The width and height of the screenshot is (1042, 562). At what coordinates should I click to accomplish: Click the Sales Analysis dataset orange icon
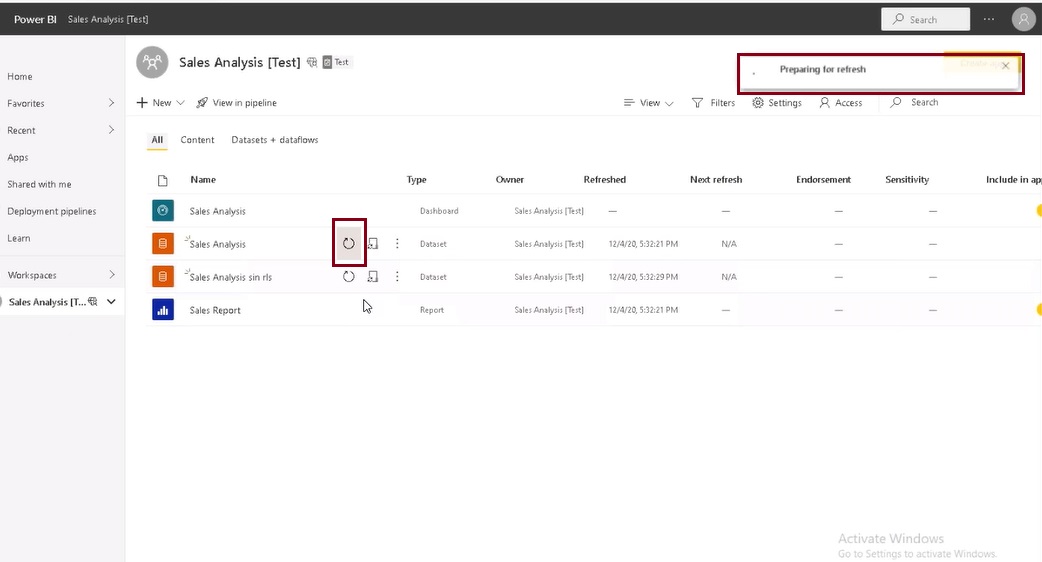[163, 244]
